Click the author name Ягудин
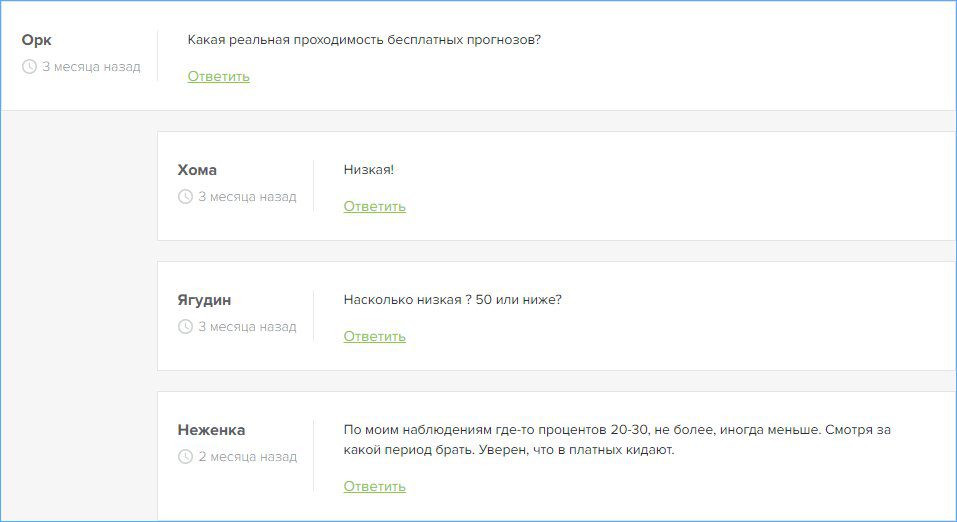Screen dimensions: 957x522 pos(205,300)
